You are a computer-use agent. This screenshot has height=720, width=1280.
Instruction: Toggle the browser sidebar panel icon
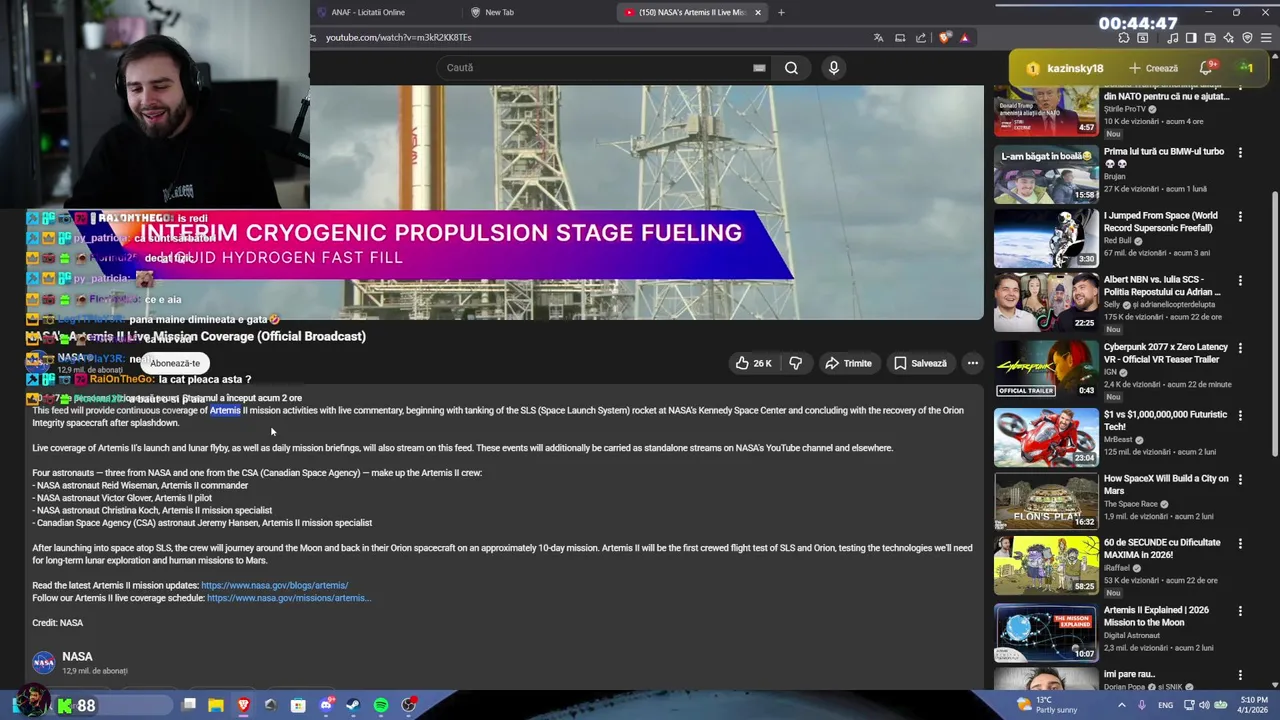[x=1190, y=38]
